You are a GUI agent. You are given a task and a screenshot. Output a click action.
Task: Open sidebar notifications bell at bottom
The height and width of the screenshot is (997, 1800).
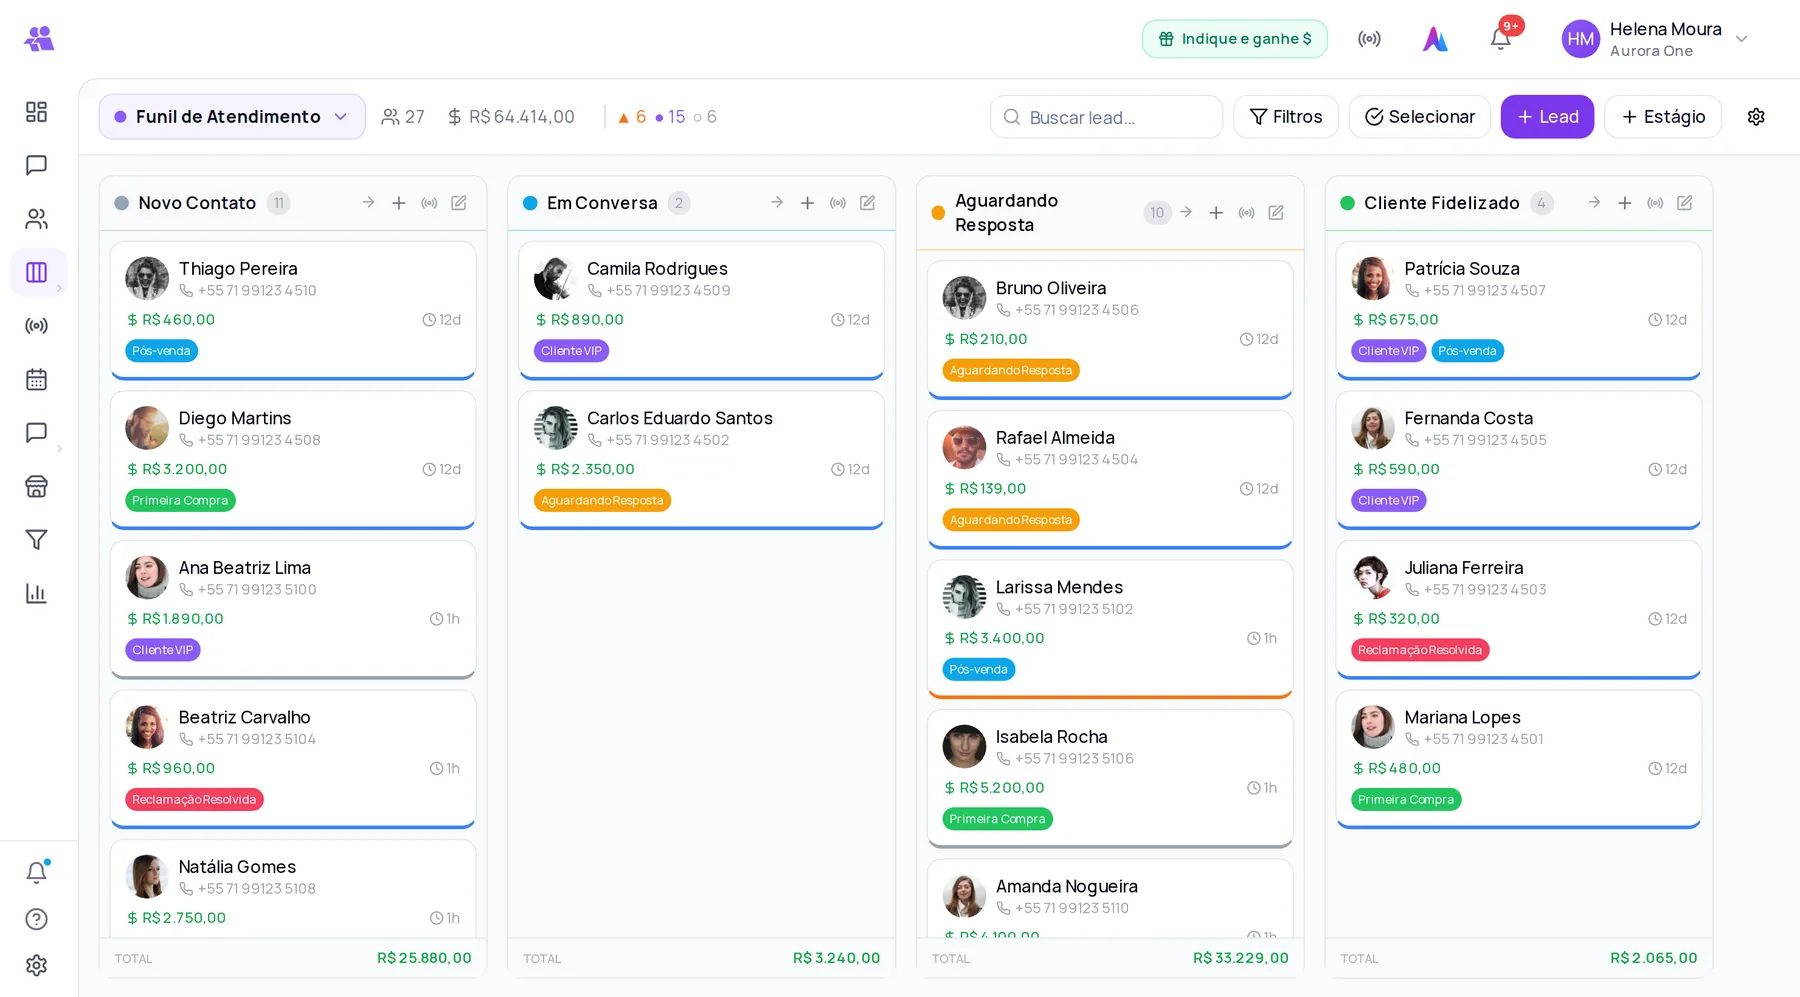(36, 872)
